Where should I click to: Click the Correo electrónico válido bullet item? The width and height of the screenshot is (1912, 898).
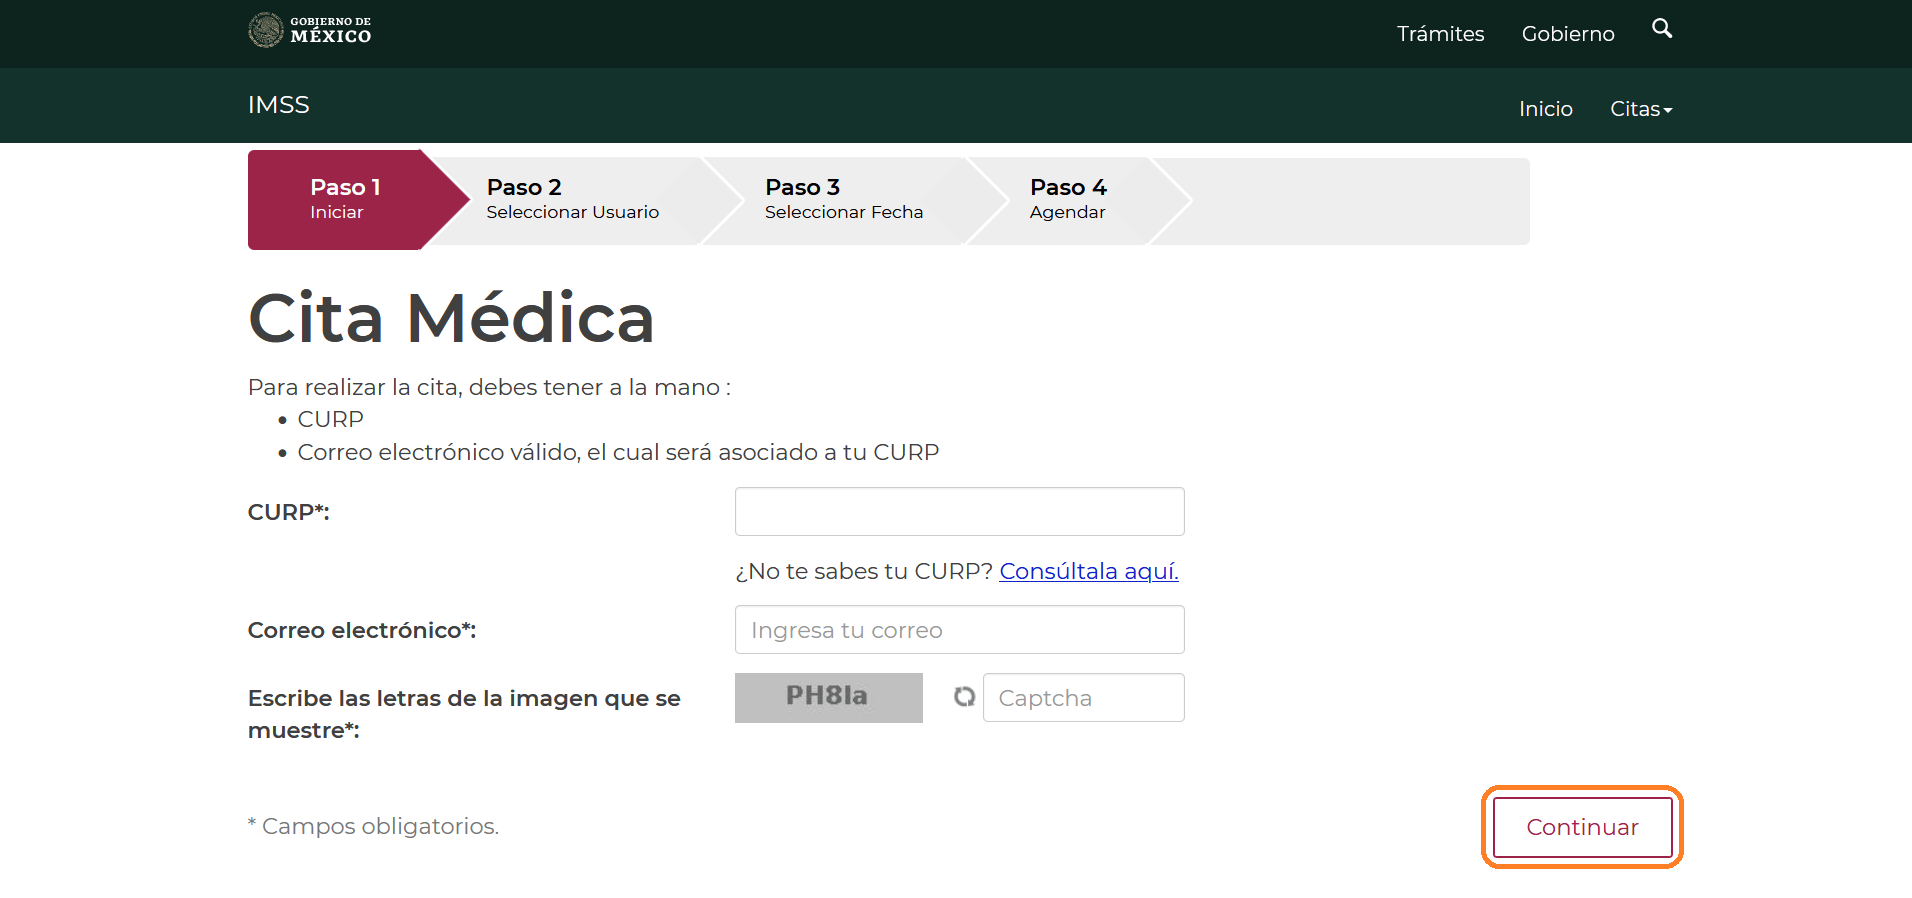(x=618, y=452)
